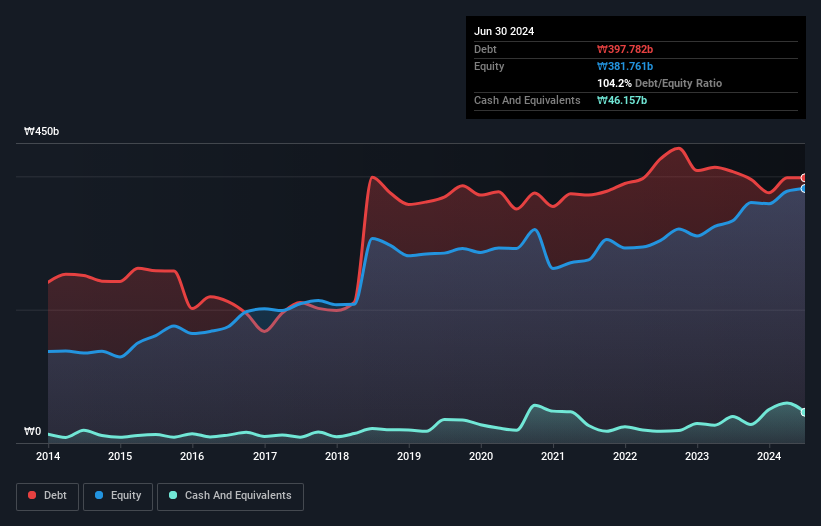
Task: Toggle the Cash And Equivalents legend button
Action: 230,496
